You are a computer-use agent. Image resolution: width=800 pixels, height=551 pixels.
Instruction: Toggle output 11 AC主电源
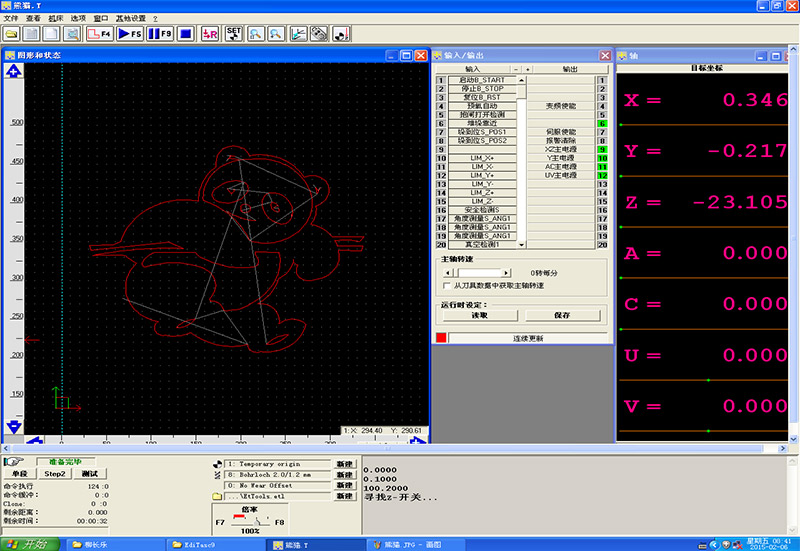click(x=602, y=167)
